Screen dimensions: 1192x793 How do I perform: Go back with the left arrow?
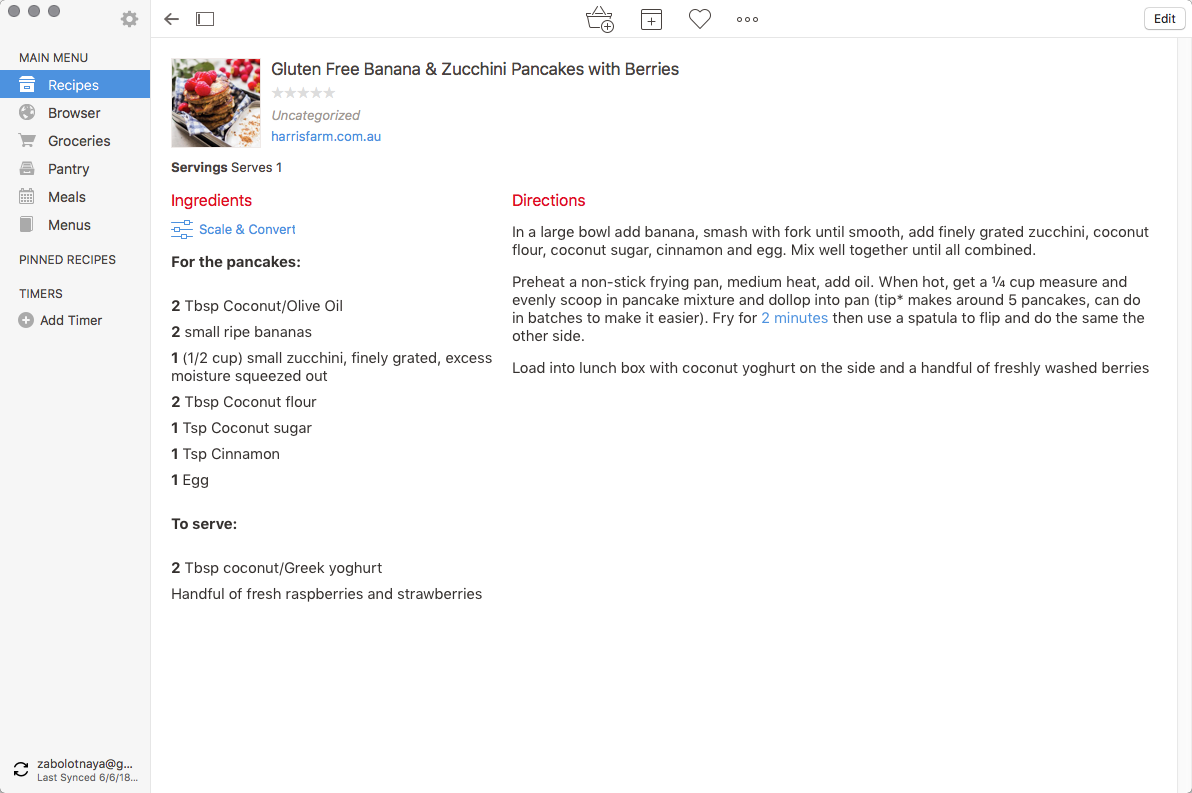[x=172, y=19]
